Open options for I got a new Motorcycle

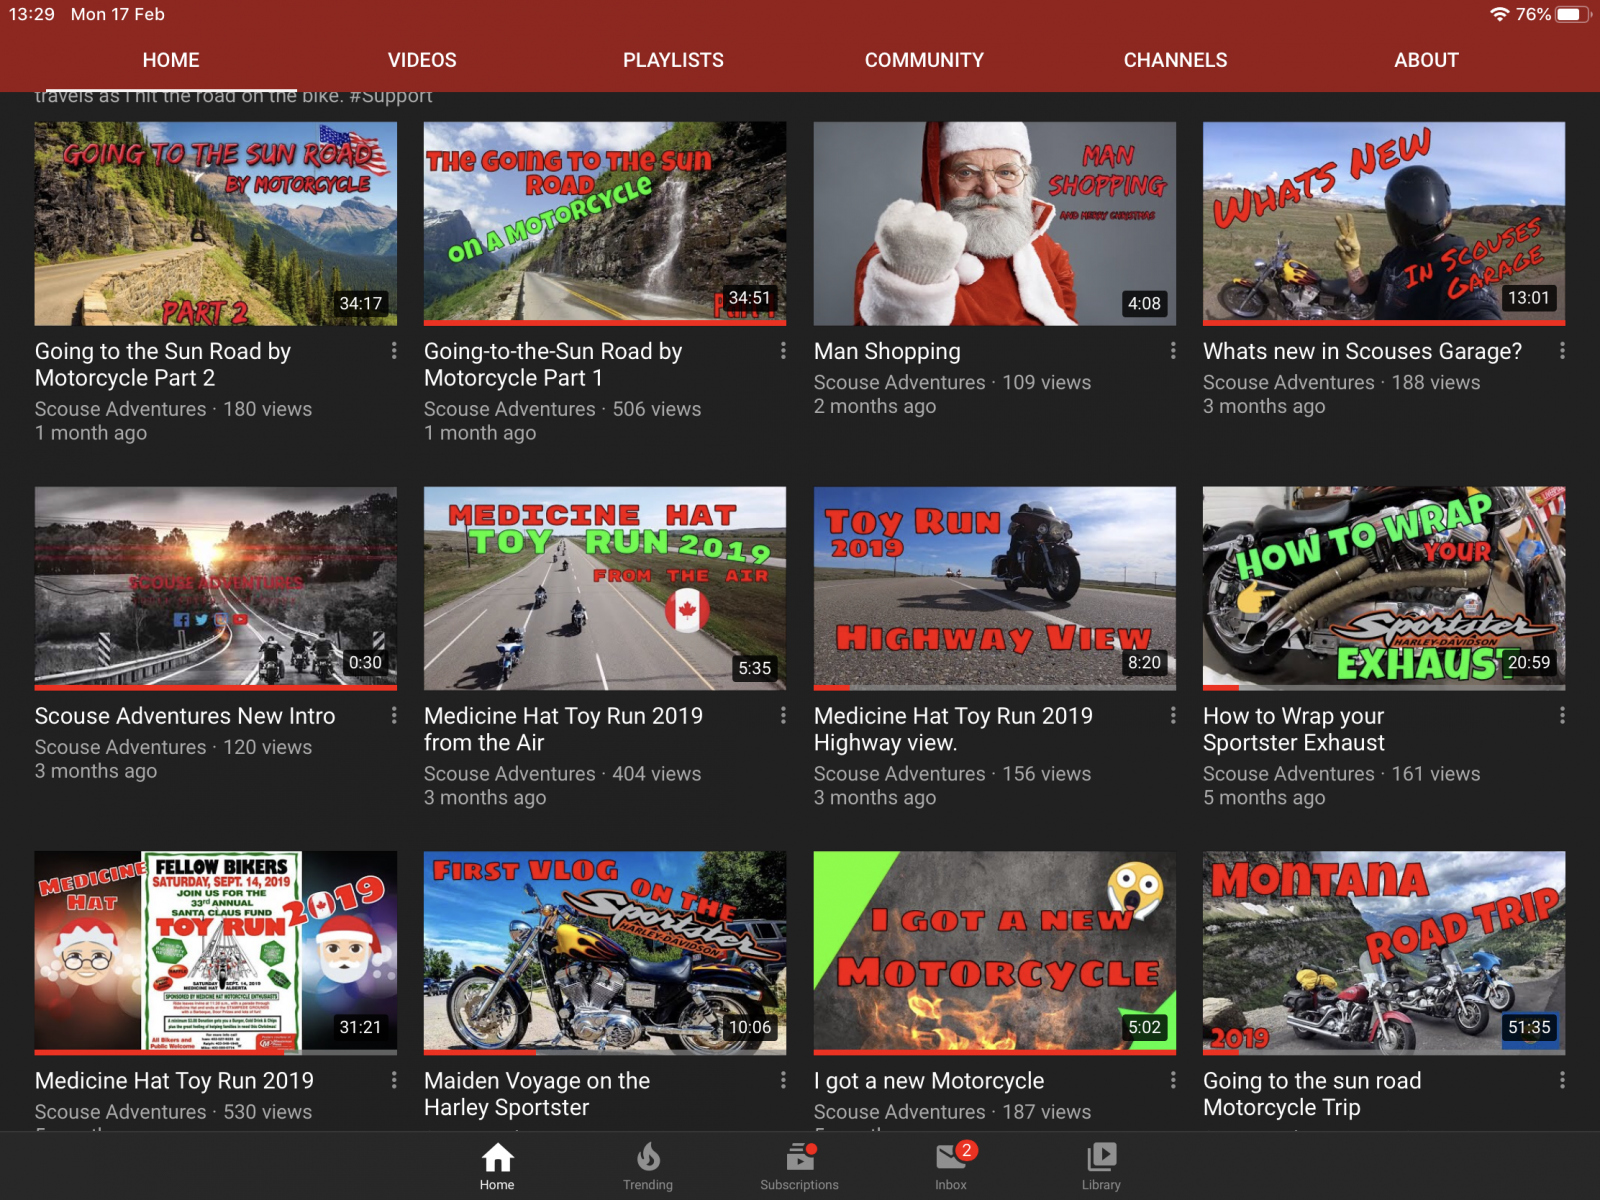1173,1081
